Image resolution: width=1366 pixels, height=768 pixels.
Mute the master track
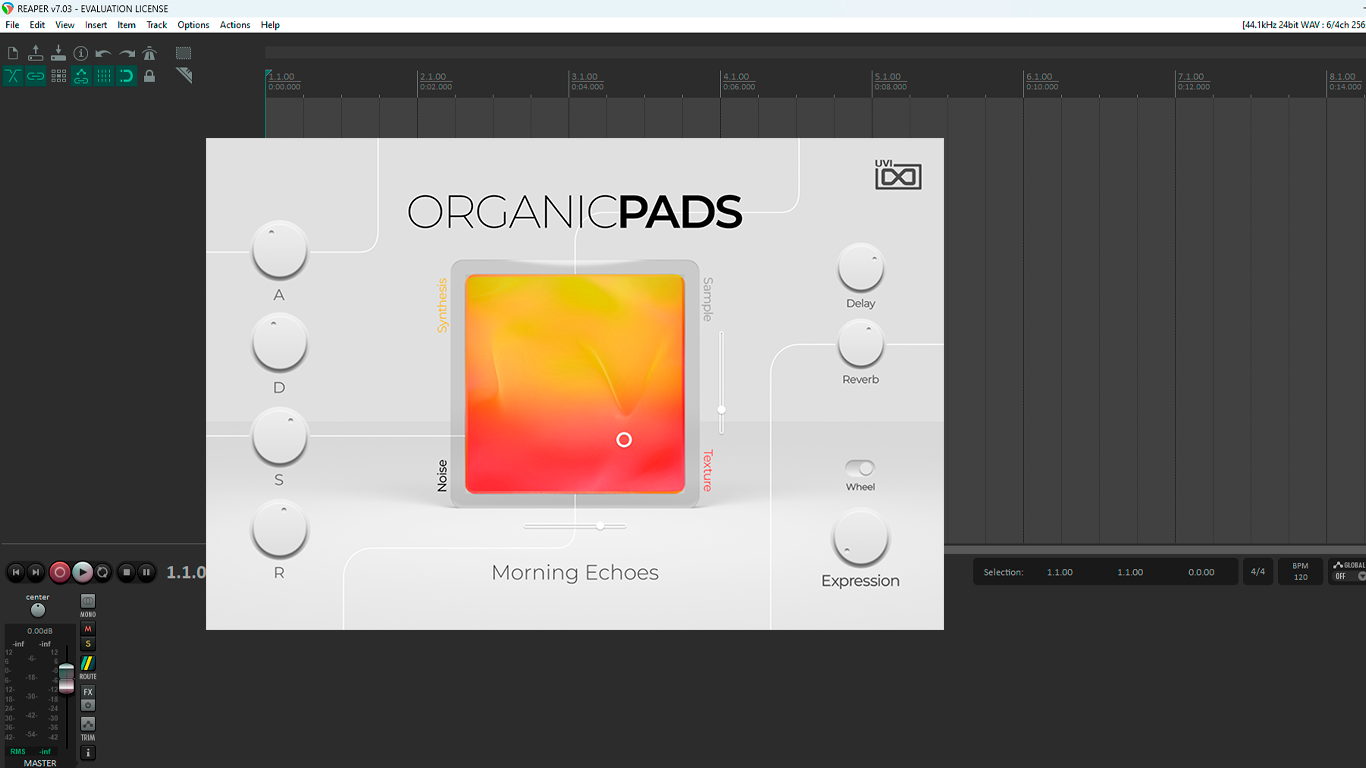(88, 629)
